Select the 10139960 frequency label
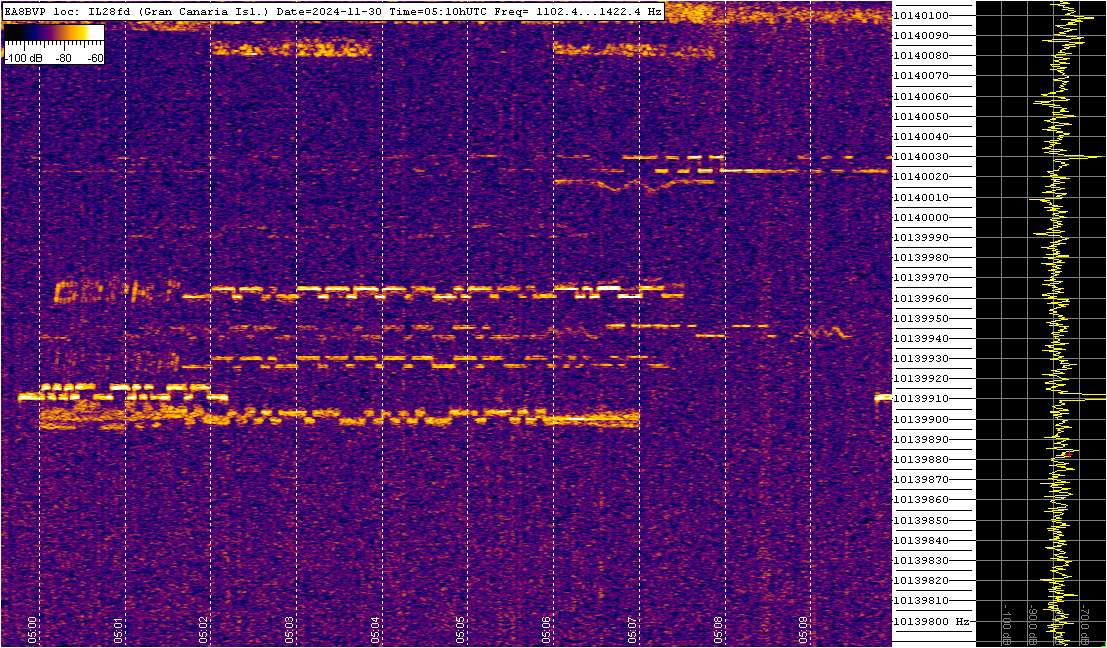 (921, 298)
